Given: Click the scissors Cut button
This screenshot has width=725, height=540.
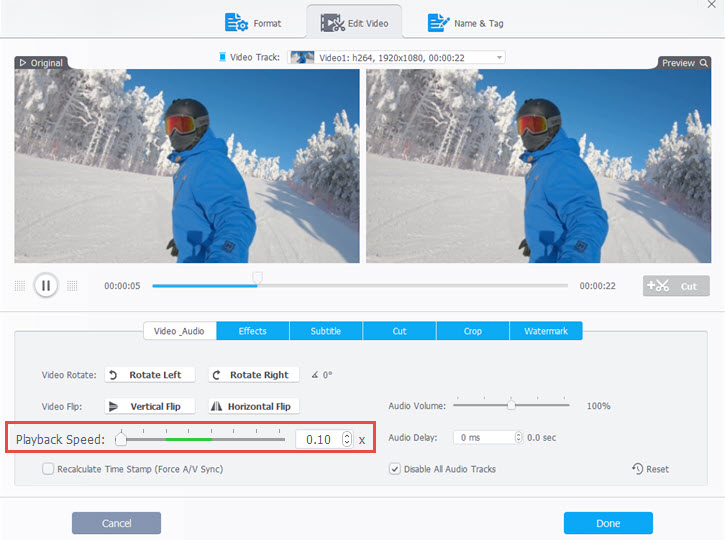Looking at the screenshot, I should (x=676, y=286).
